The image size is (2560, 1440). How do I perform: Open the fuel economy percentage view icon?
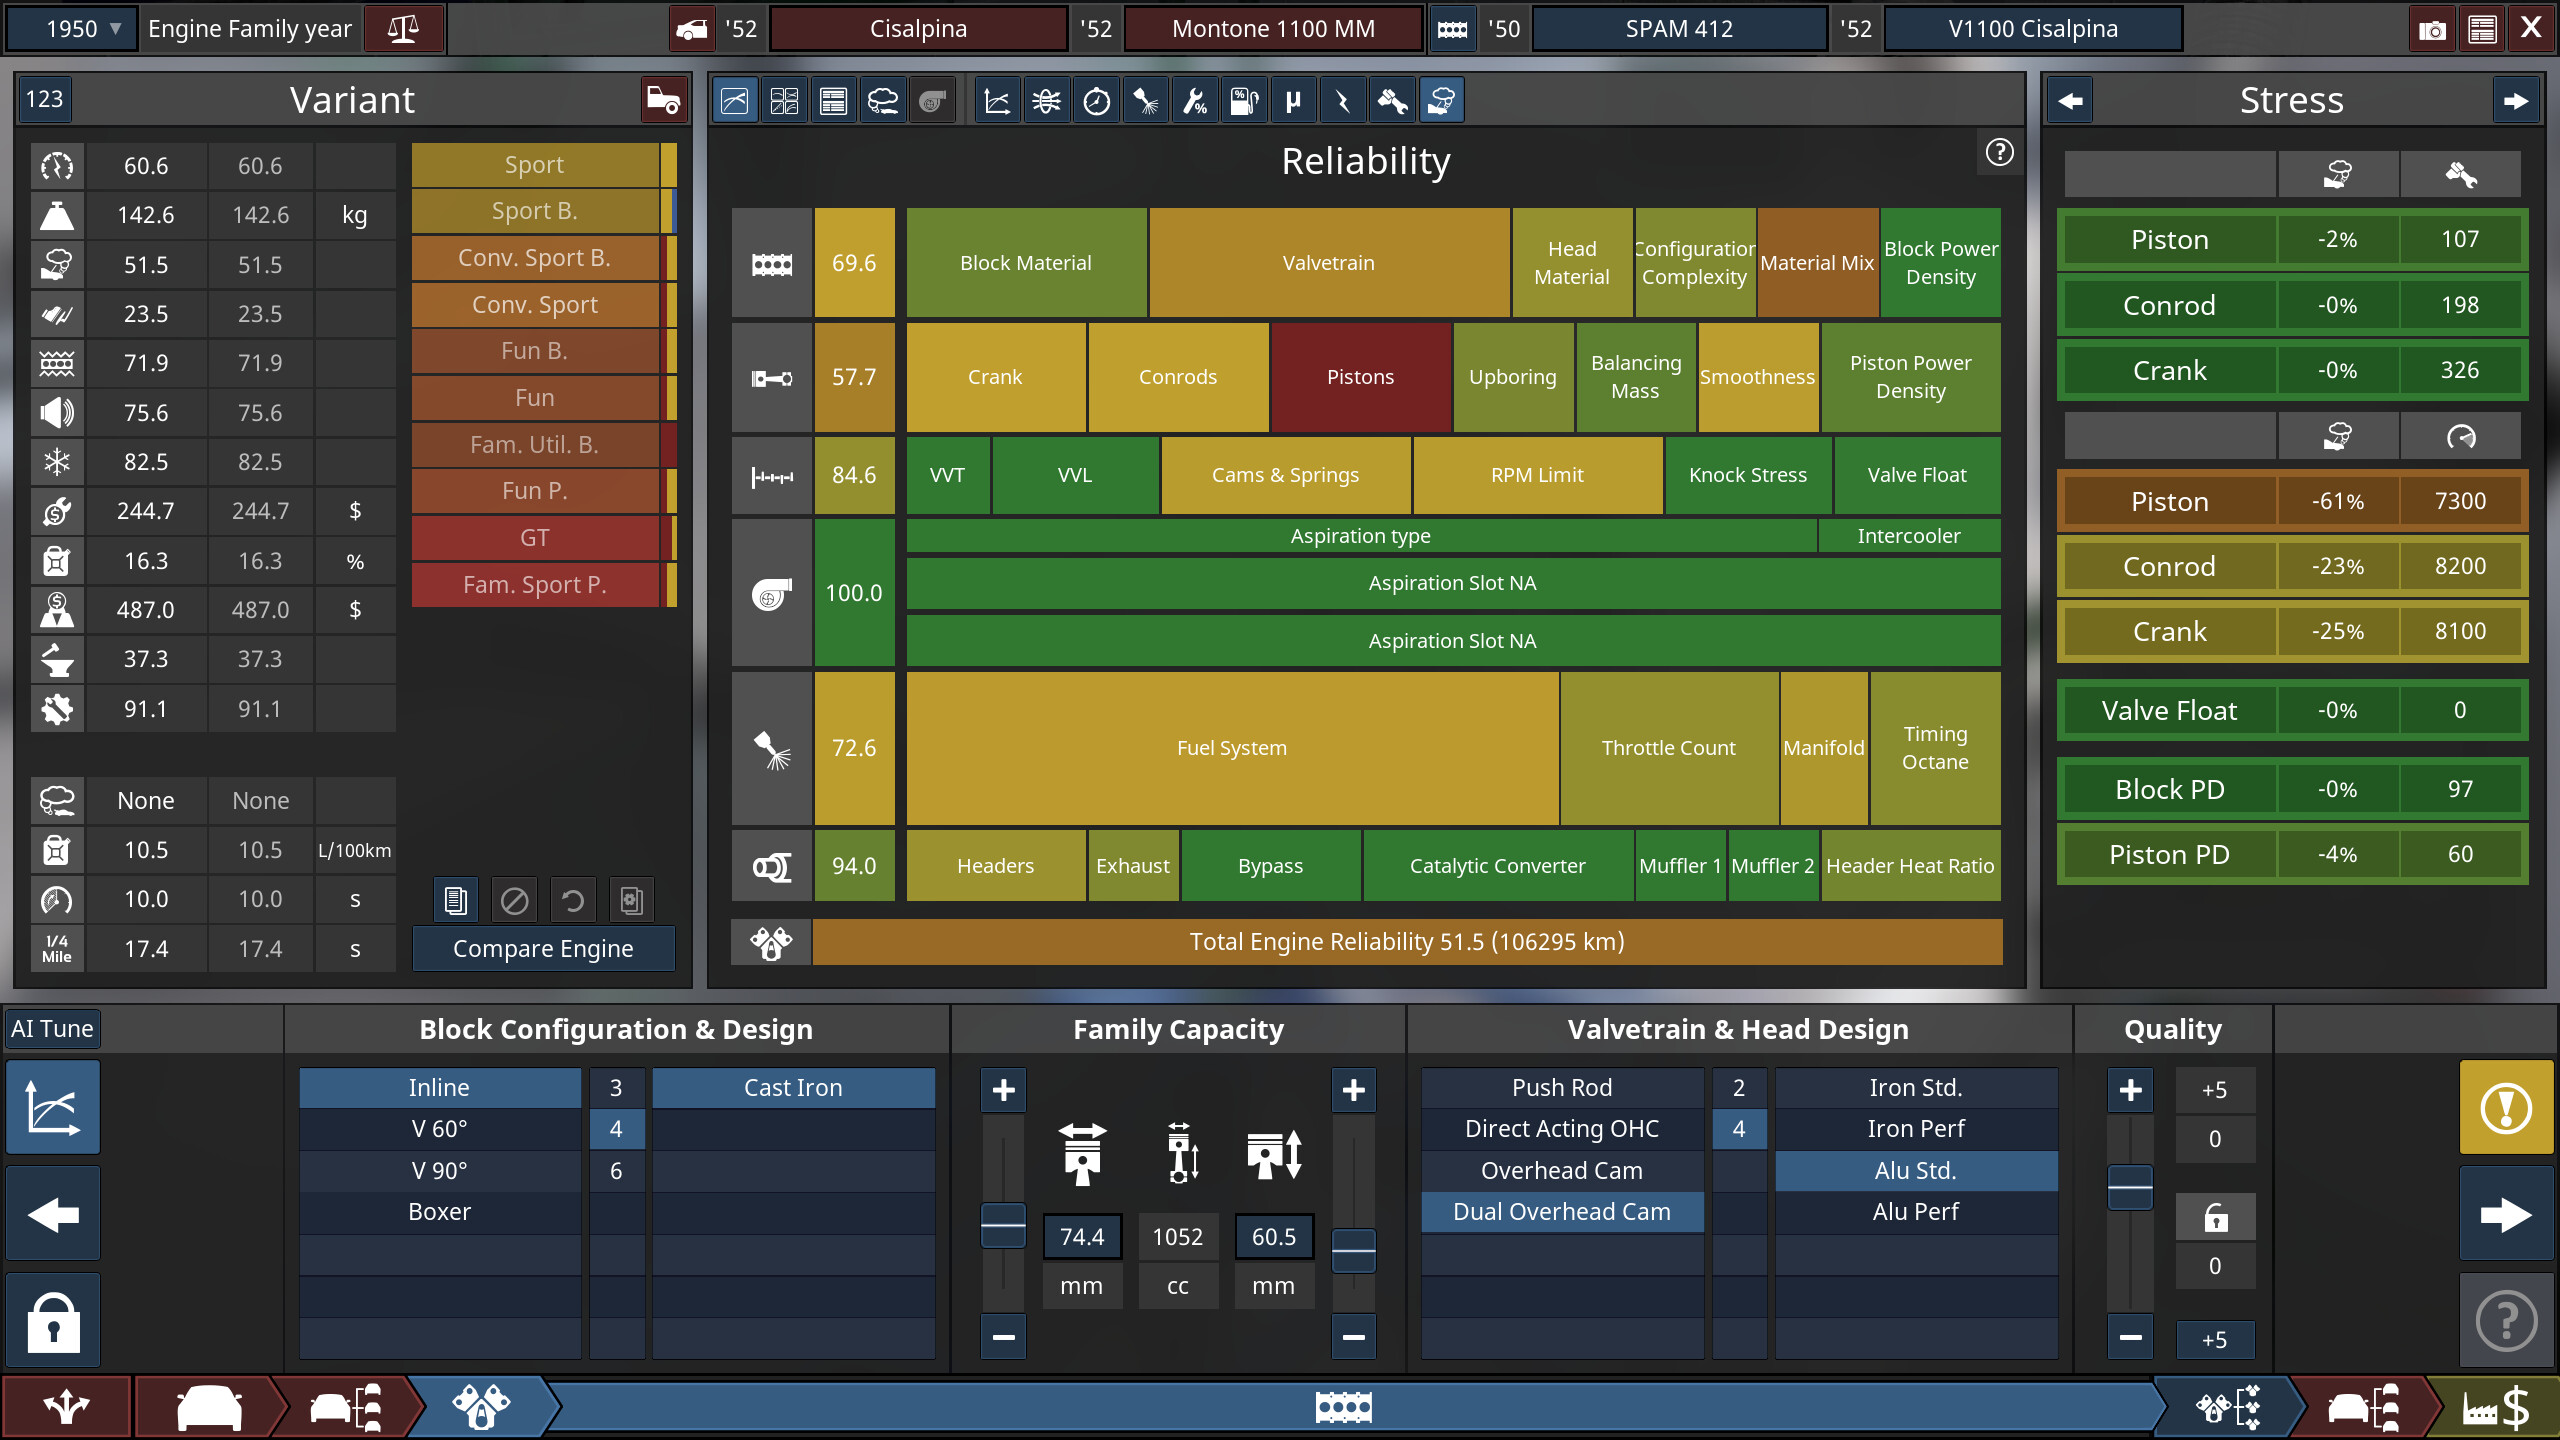[x=1245, y=100]
